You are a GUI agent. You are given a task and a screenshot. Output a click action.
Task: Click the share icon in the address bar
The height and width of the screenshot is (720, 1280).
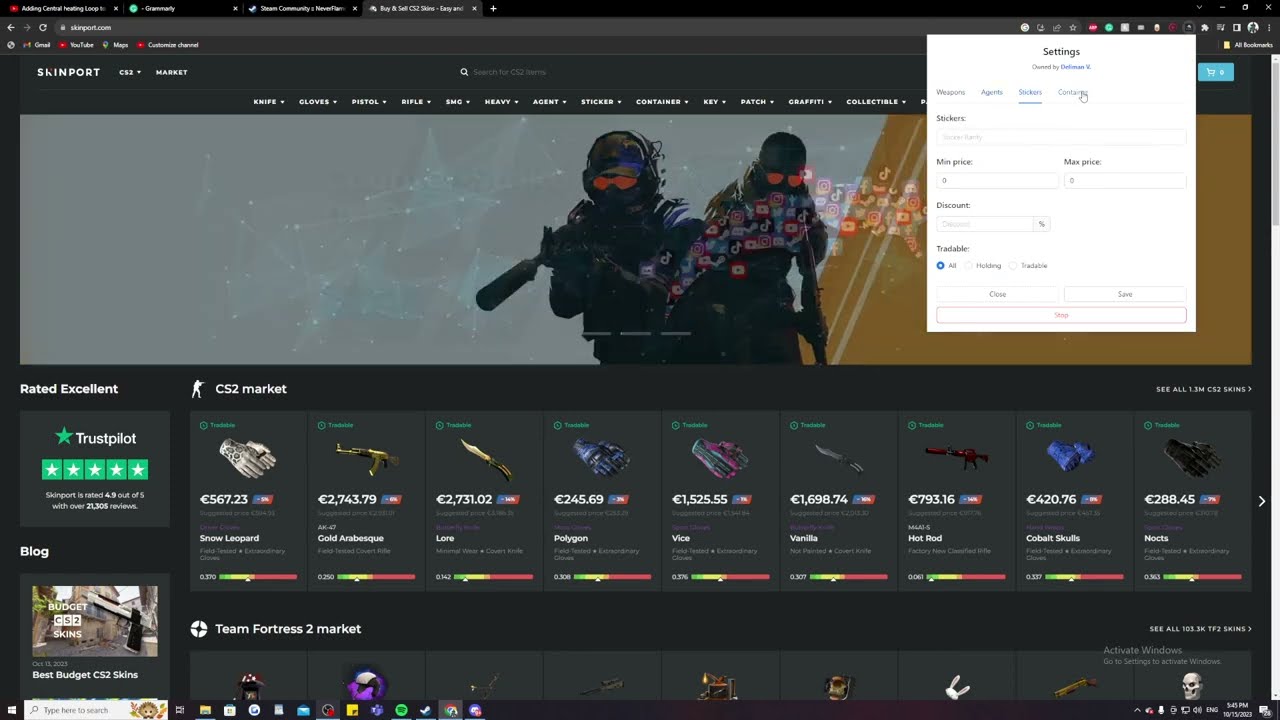(1057, 27)
